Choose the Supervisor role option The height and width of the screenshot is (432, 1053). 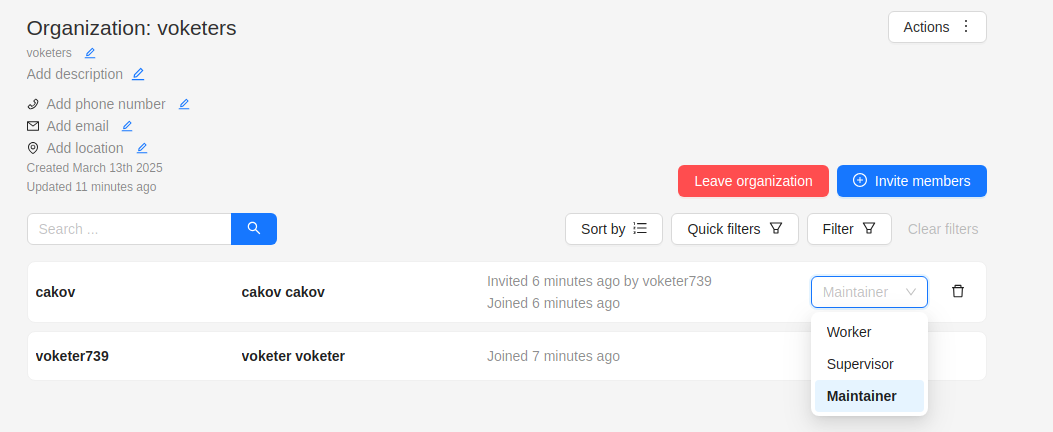[x=860, y=364]
